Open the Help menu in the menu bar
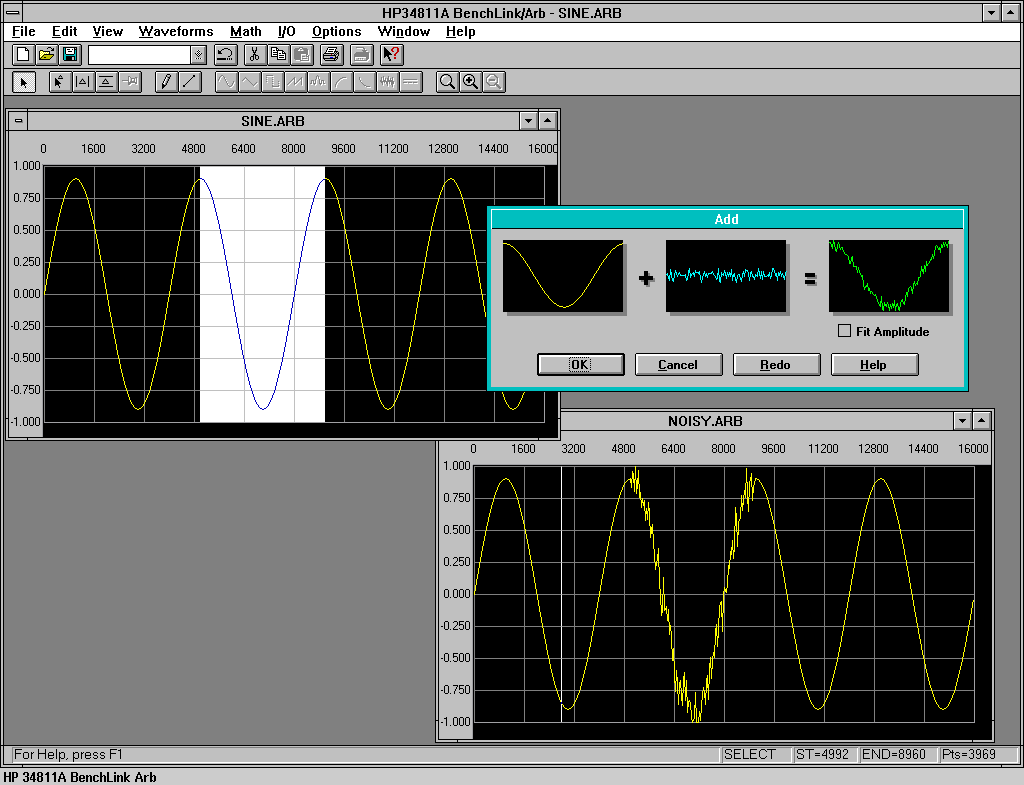Viewport: 1024px width, 785px height. click(x=460, y=31)
